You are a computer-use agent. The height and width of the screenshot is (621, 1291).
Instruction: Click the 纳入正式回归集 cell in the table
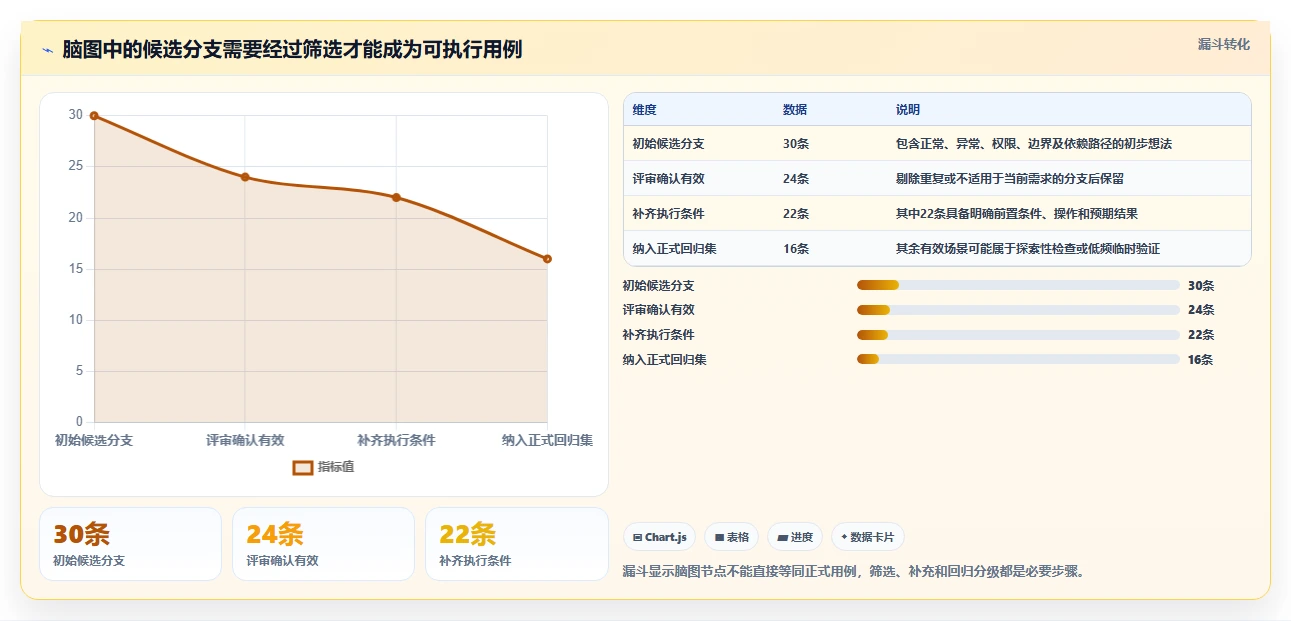coord(674,249)
